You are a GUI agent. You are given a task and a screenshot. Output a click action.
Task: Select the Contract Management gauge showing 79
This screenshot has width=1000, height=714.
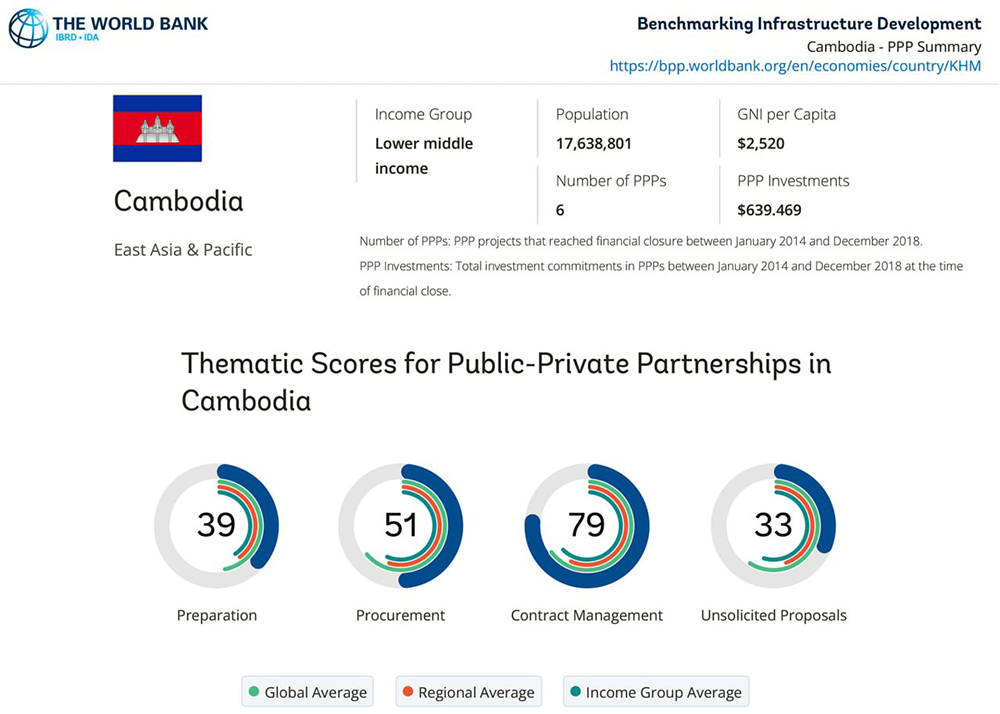(587, 526)
